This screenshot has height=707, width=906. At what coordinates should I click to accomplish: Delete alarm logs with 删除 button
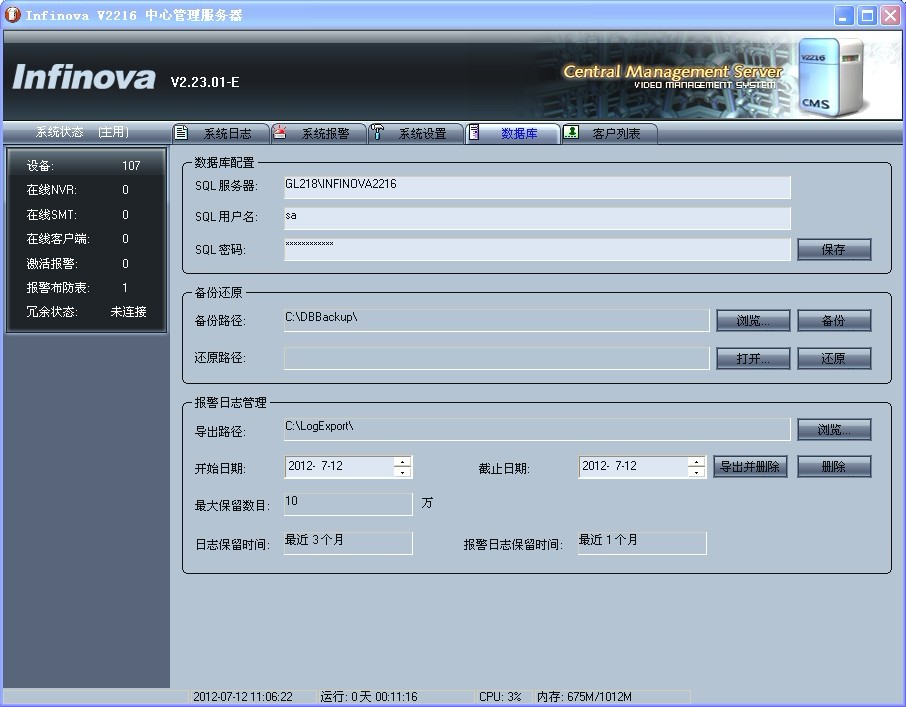tap(834, 467)
